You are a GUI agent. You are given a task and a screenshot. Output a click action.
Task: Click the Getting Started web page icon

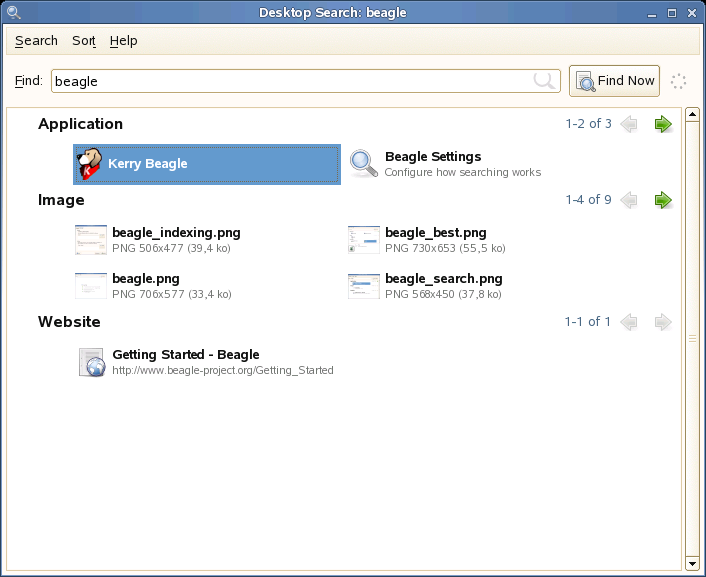coord(92,362)
